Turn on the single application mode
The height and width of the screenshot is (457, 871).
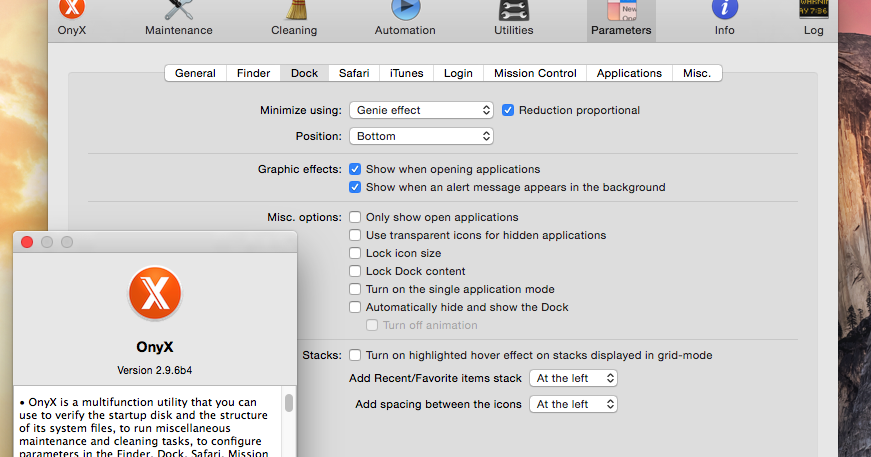click(x=355, y=289)
